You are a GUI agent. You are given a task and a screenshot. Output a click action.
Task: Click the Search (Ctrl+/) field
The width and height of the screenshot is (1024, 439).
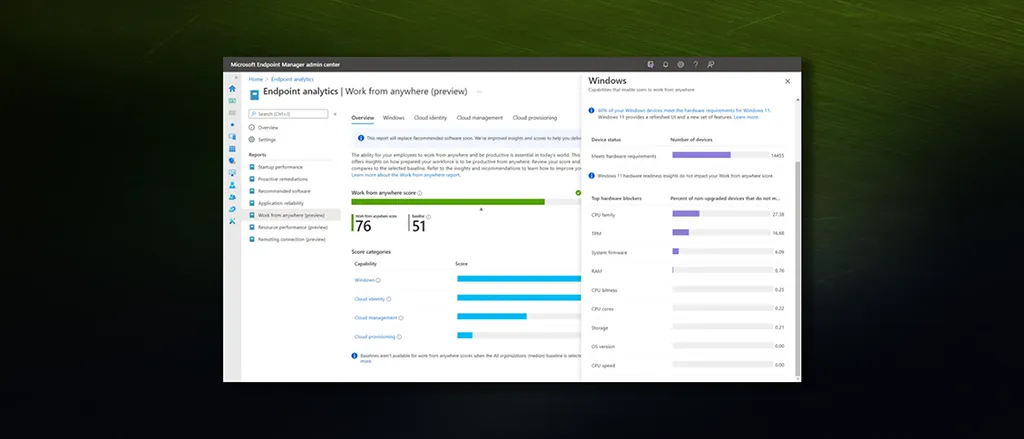[288, 114]
